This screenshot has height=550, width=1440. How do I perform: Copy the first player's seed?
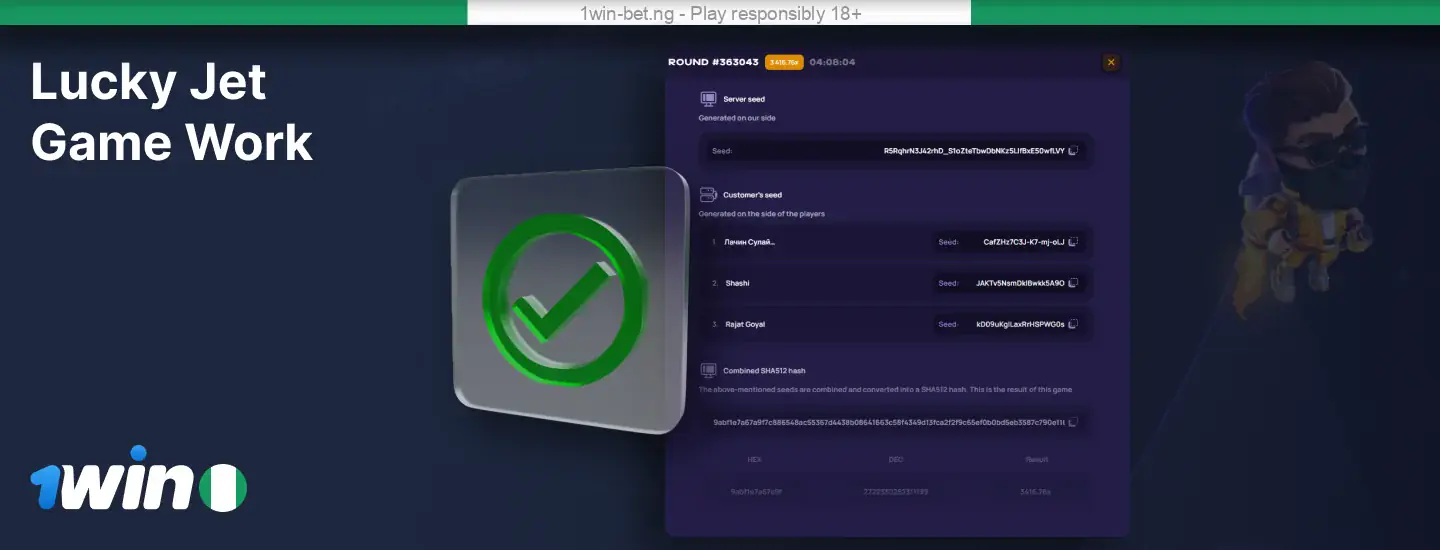pyautogui.click(x=1072, y=242)
